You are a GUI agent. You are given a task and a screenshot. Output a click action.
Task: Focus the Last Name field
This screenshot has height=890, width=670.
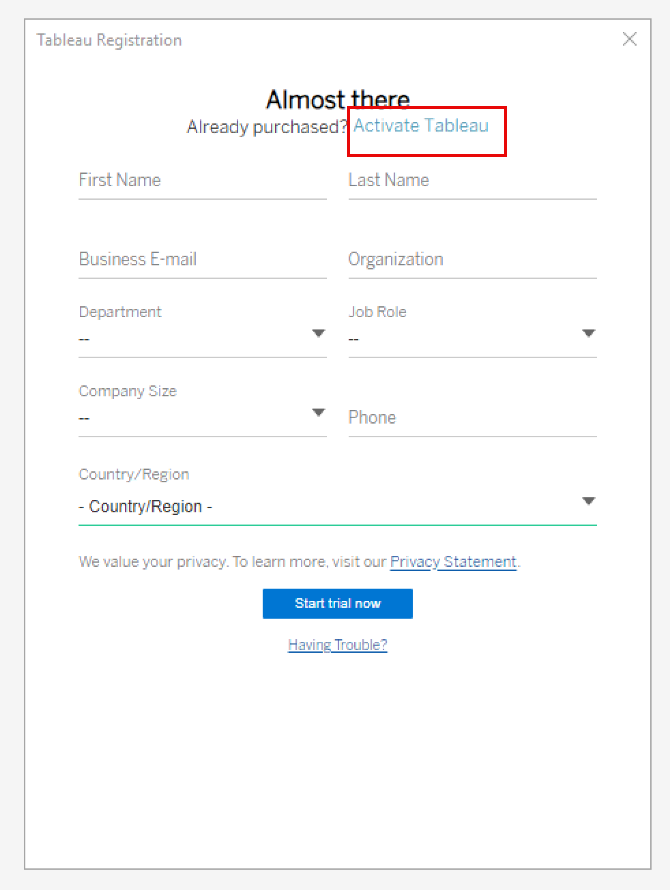[472, 180]
